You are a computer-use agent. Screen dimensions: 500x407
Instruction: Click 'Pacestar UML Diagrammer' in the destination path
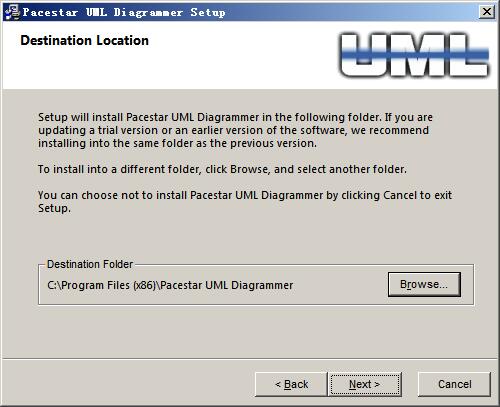(x=227, y=285)
